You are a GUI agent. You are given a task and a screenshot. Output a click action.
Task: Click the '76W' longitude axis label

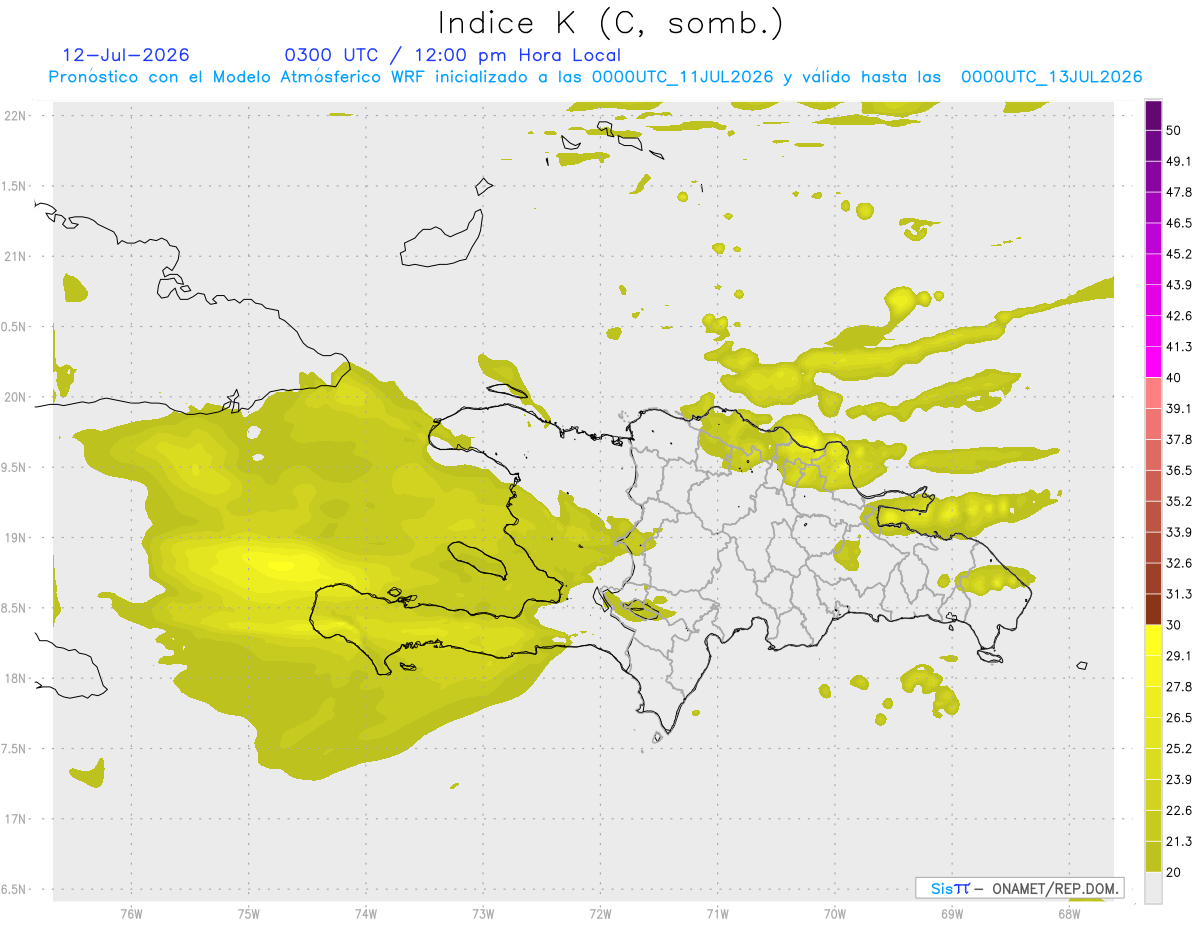pyautogui.click(x=131, y=912)
